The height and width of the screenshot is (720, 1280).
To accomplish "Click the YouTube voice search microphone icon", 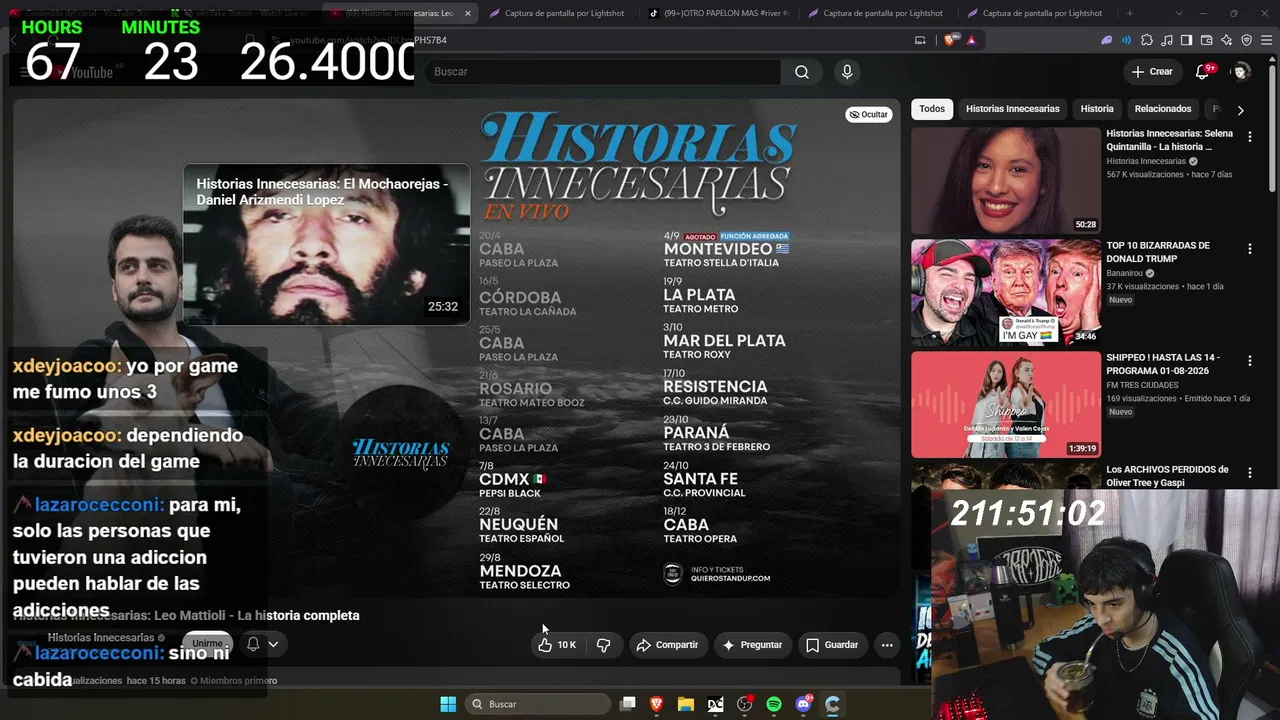I will pyautogui.click(x=847, y=72).
